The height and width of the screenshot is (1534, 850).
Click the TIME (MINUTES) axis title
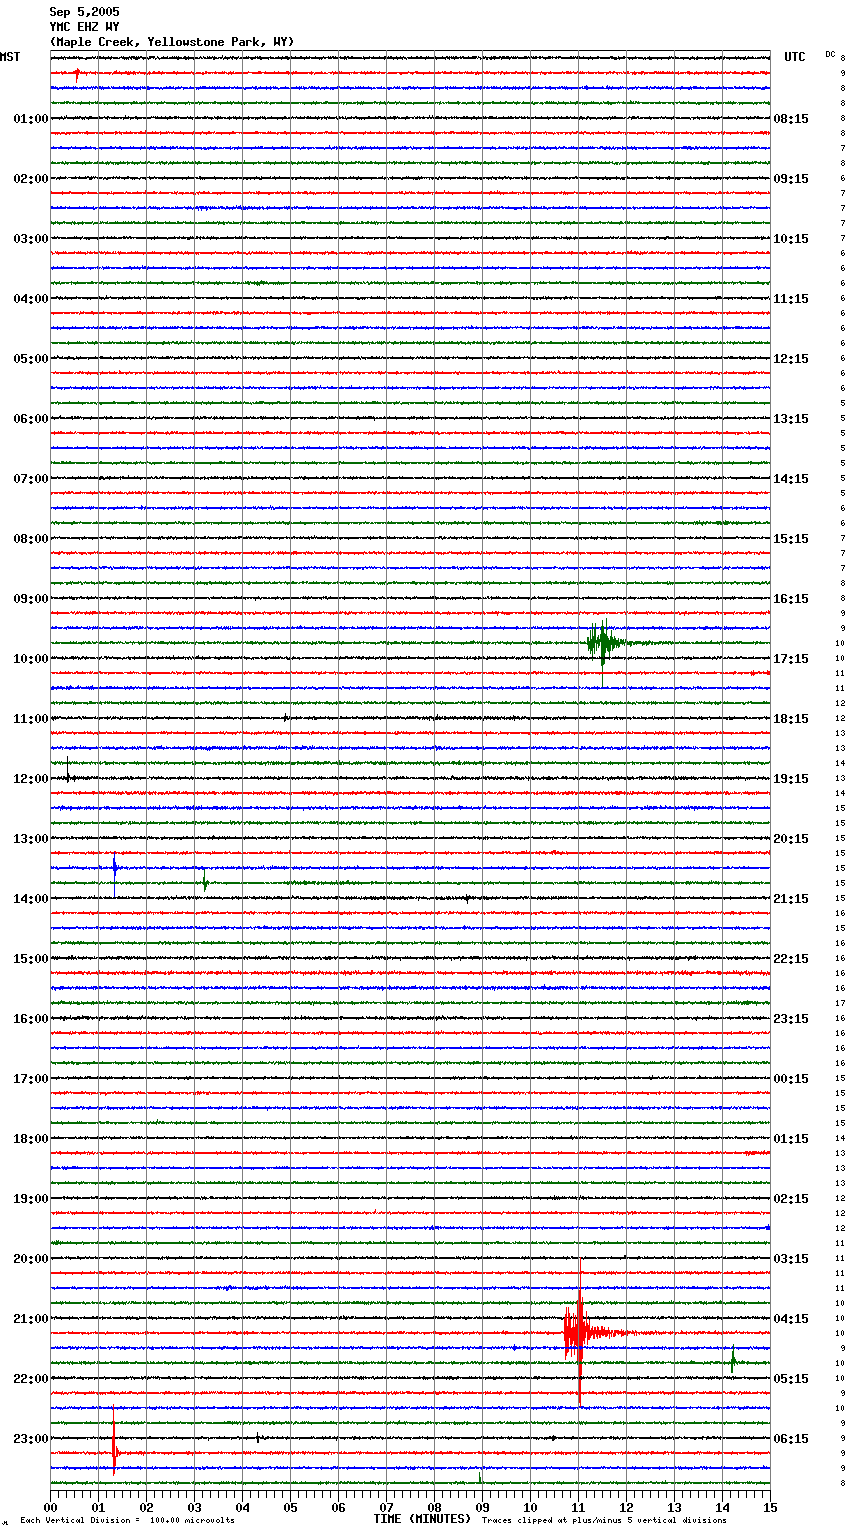point(422,1519)
